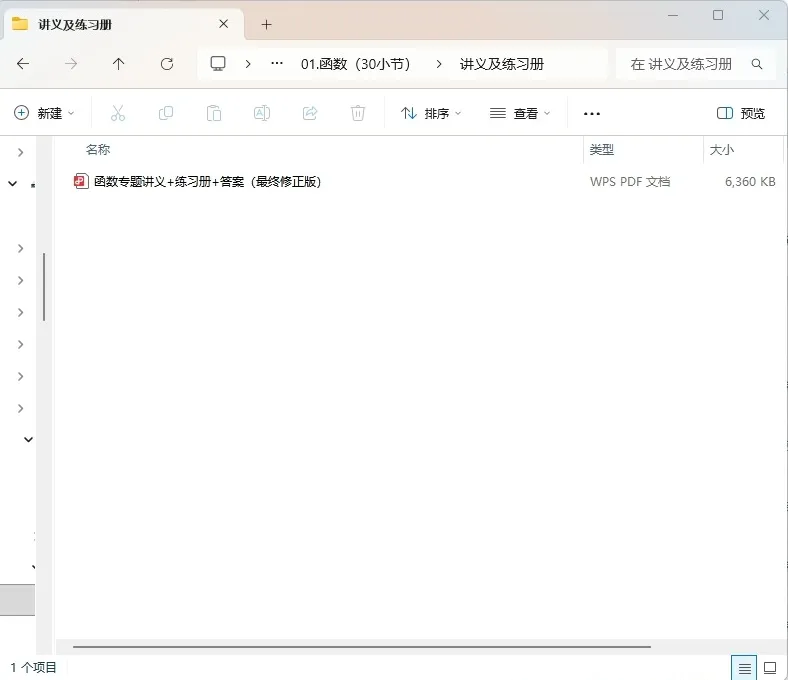The image size is (788, 680).
Task: Switch to large thumbnails view in status bar
Action: pyautogui.click(x=770, y=668)
